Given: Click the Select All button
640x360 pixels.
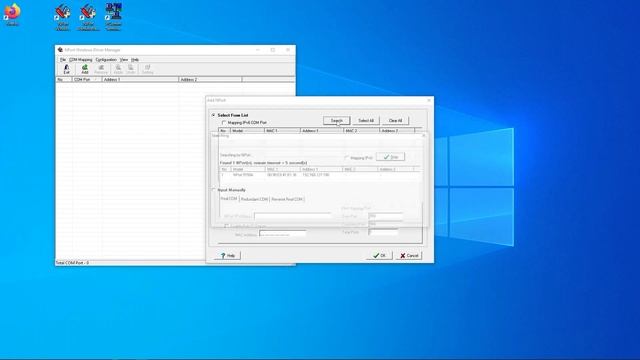Looking at the screenshot, I should click(366, 120).
